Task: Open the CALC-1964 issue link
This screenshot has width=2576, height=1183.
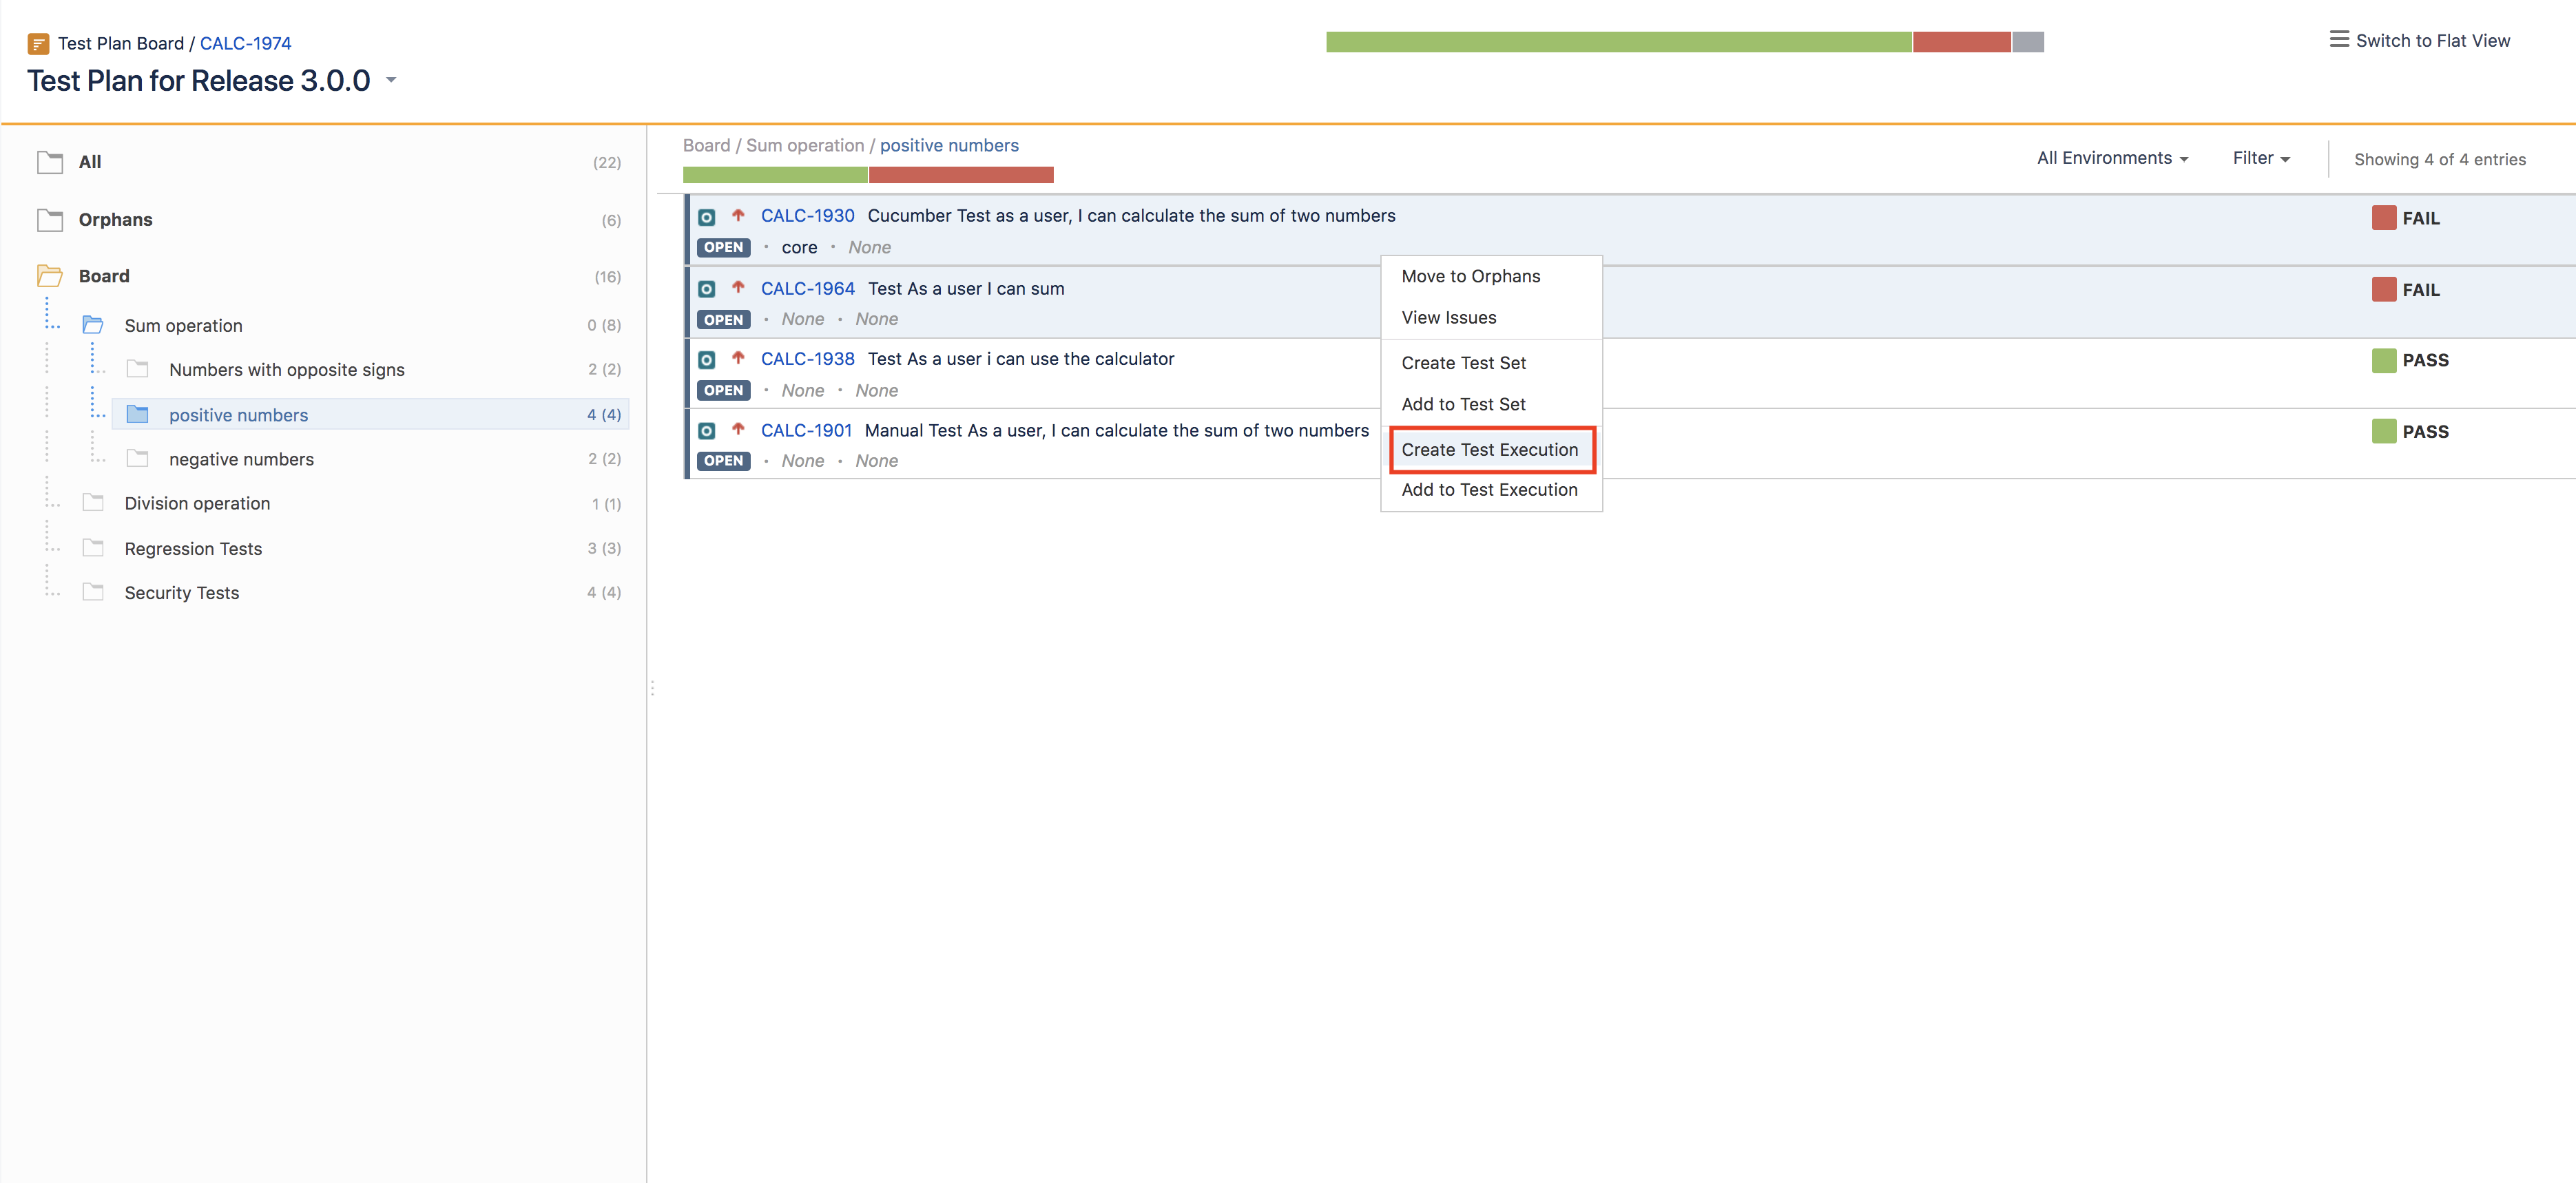Action: tap(807, 288)
